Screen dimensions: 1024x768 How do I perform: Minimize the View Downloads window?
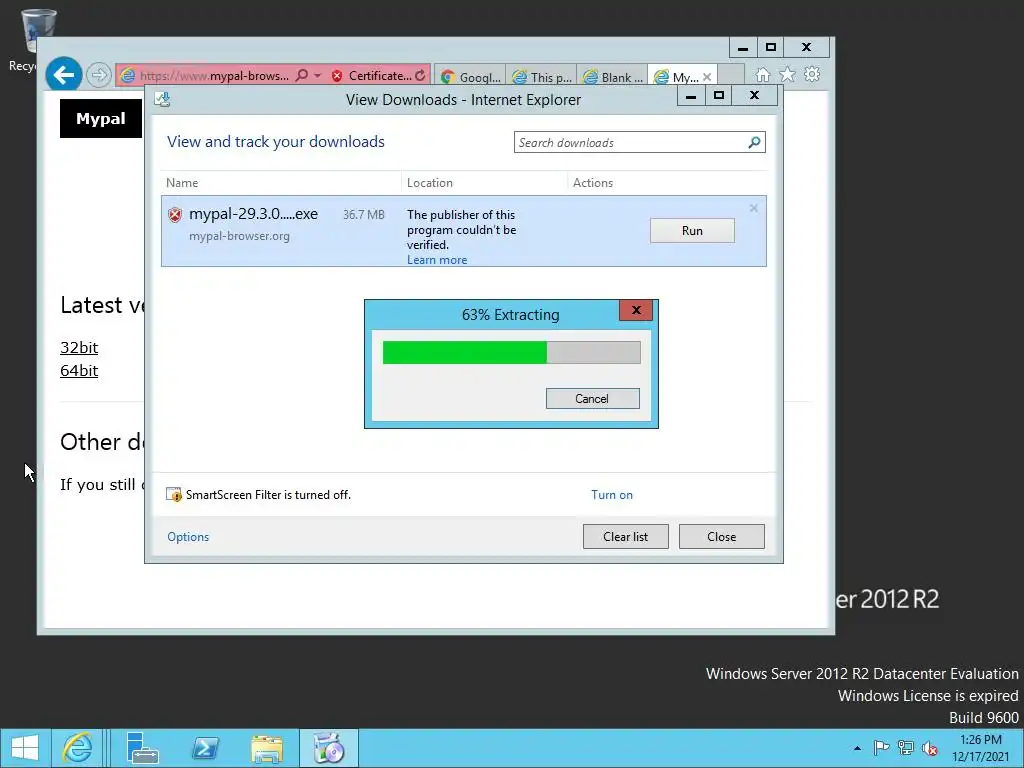pos(691,96)
